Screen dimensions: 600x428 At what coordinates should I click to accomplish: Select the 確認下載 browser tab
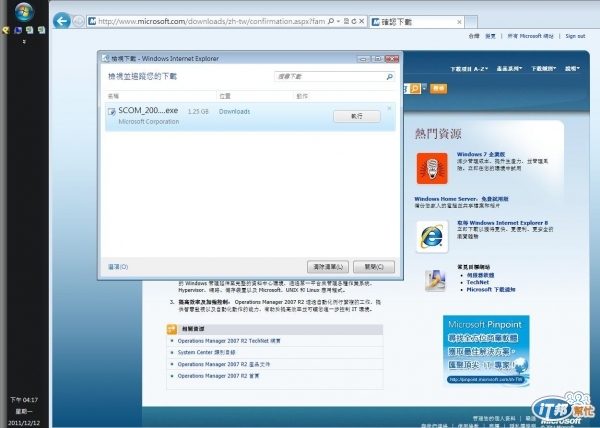(x=417, y=22)
